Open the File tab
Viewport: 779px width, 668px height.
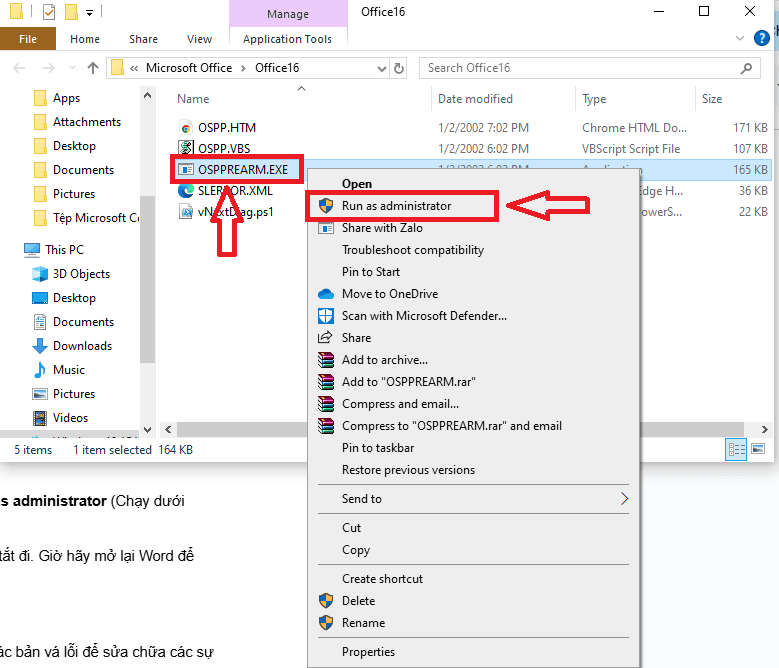tap(28, 39)
